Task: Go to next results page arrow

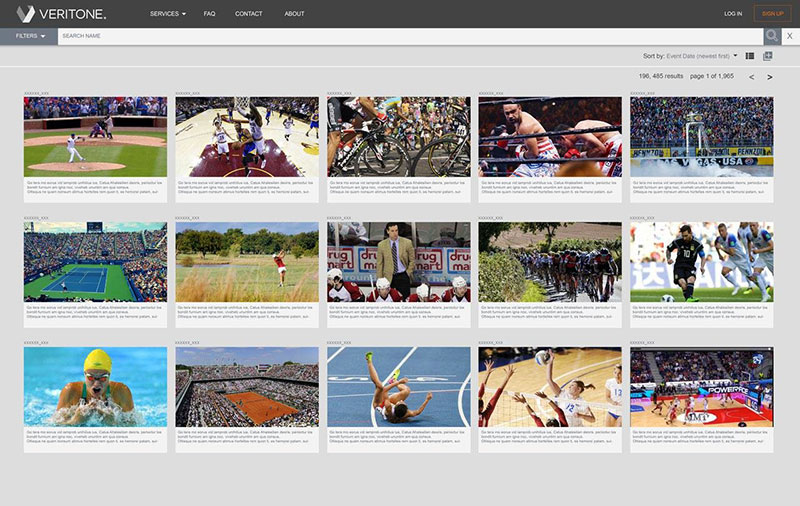Action: click(769, 77)
